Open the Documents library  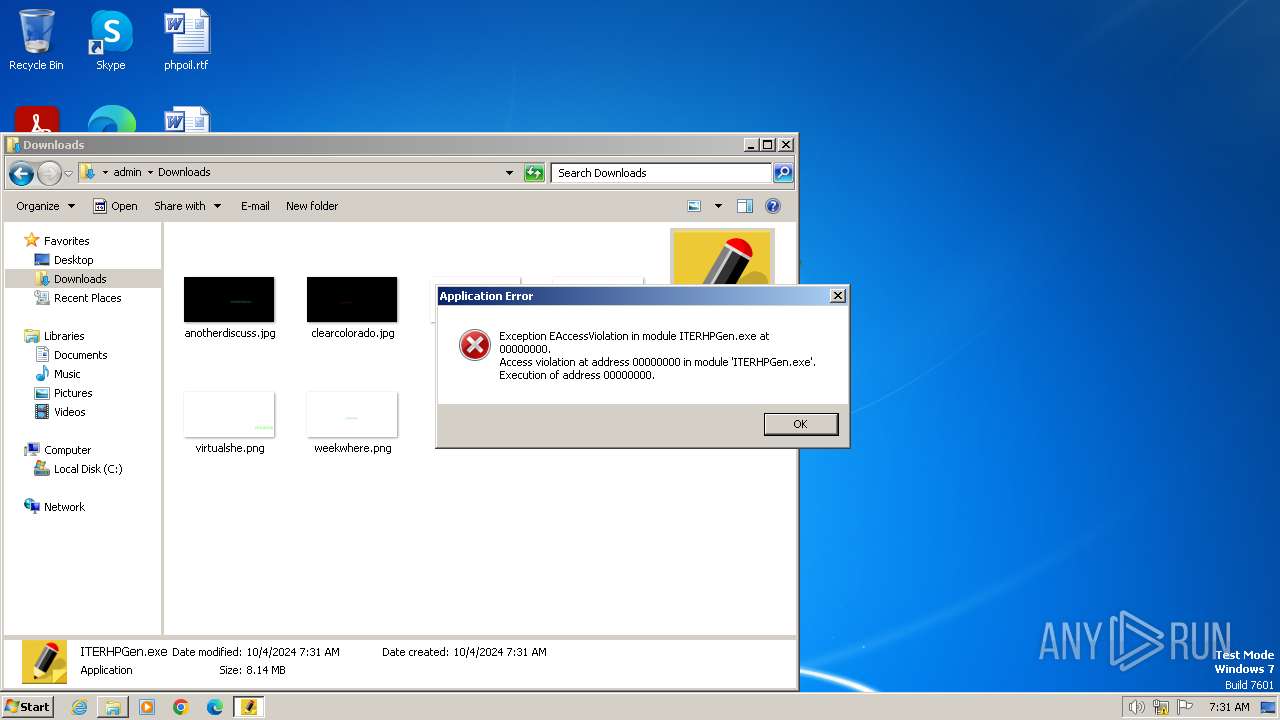click(x=80, y=355)
